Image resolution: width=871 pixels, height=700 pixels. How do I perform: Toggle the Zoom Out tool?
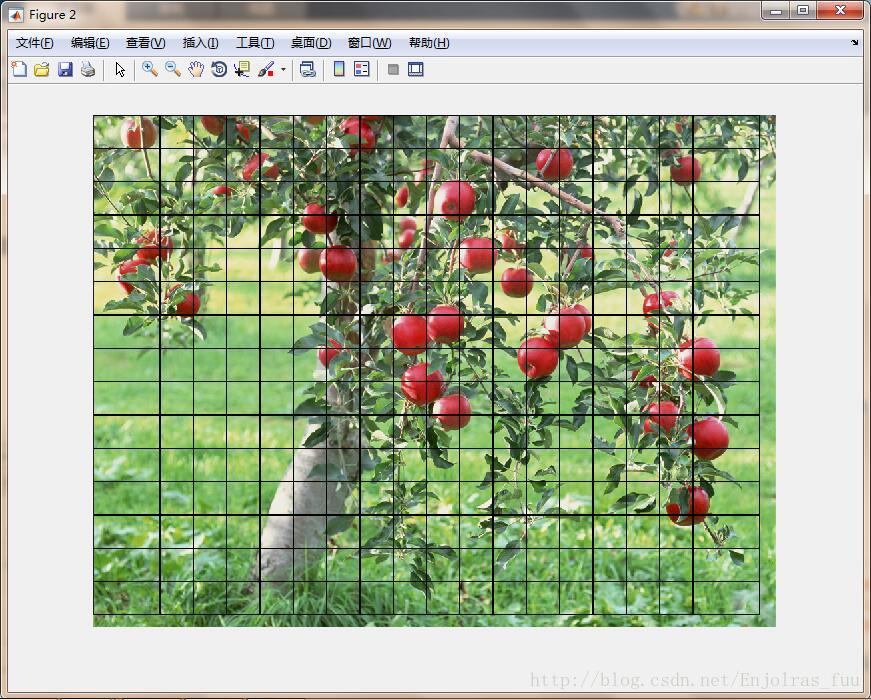click(x=171, y=69)
